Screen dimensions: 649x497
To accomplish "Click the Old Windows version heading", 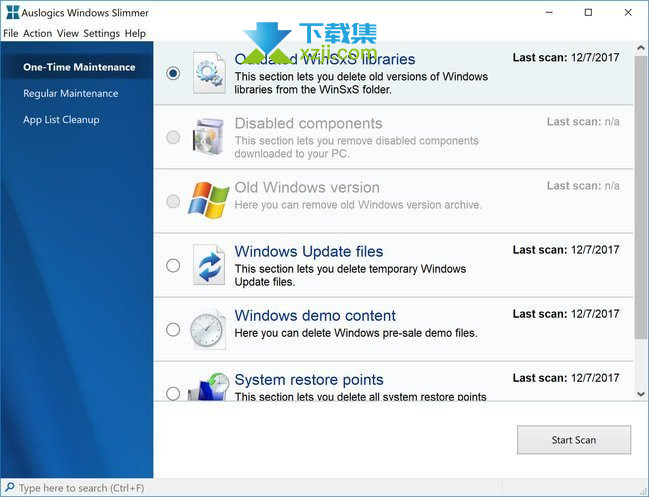I will click(x=307, y=187).
